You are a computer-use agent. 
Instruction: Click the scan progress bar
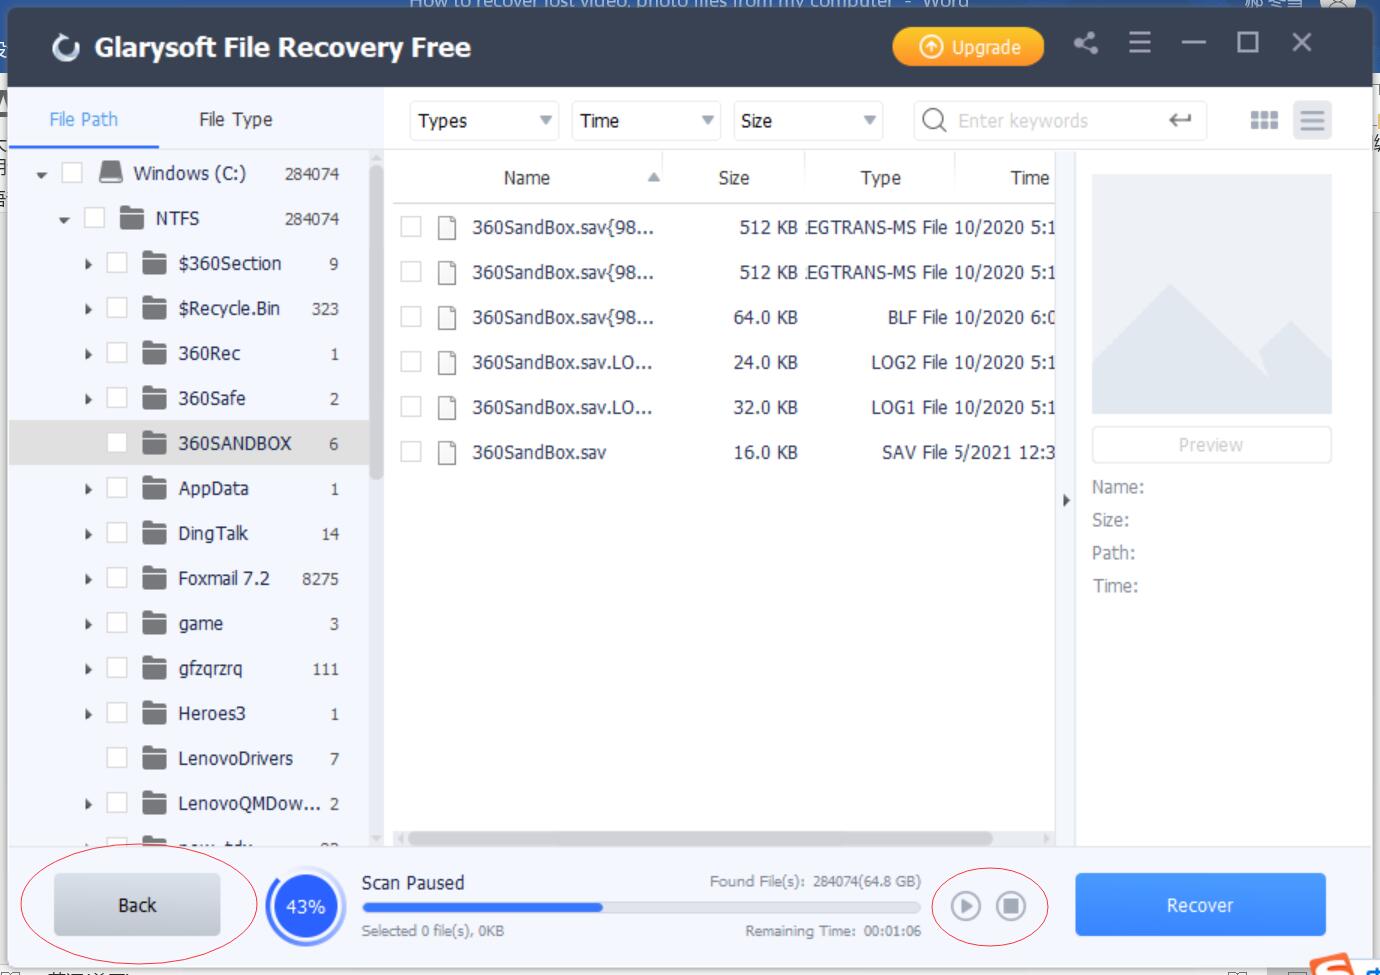640,908
